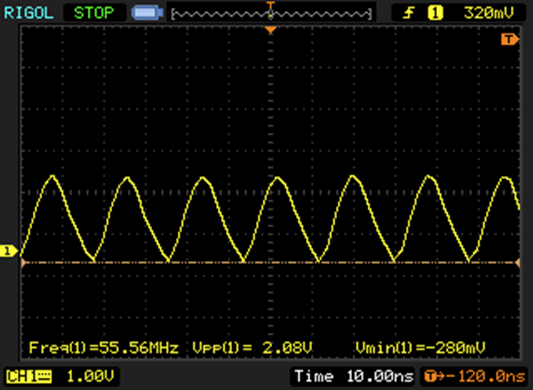Click the rising edge trigger slope icon
Image resolution: width=533 pixels, height=390 pixels.
click(x=409, y=13)
